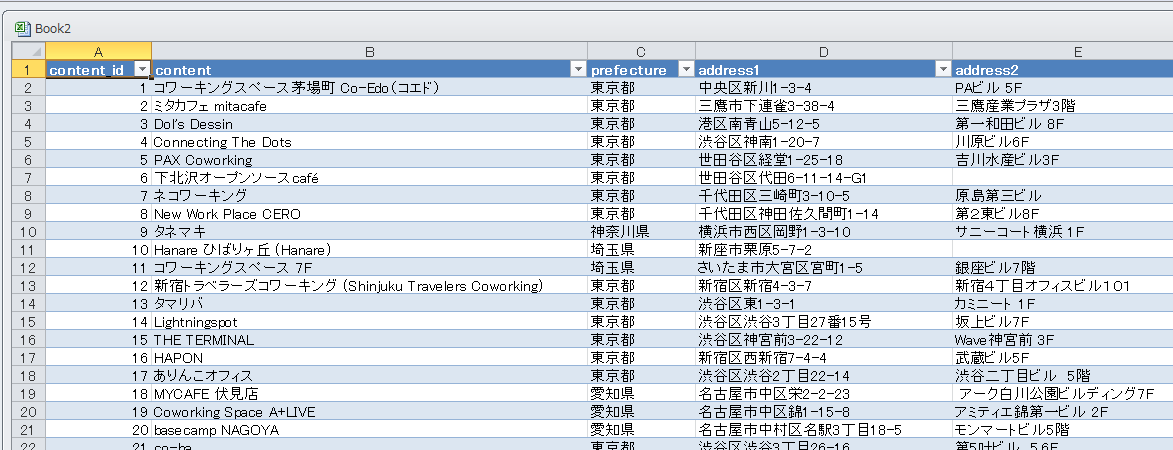Click cell 'basecamp NAGOYA'
Image resolution: width=1173 pixels, height=450 pixels.
point(370,428)
